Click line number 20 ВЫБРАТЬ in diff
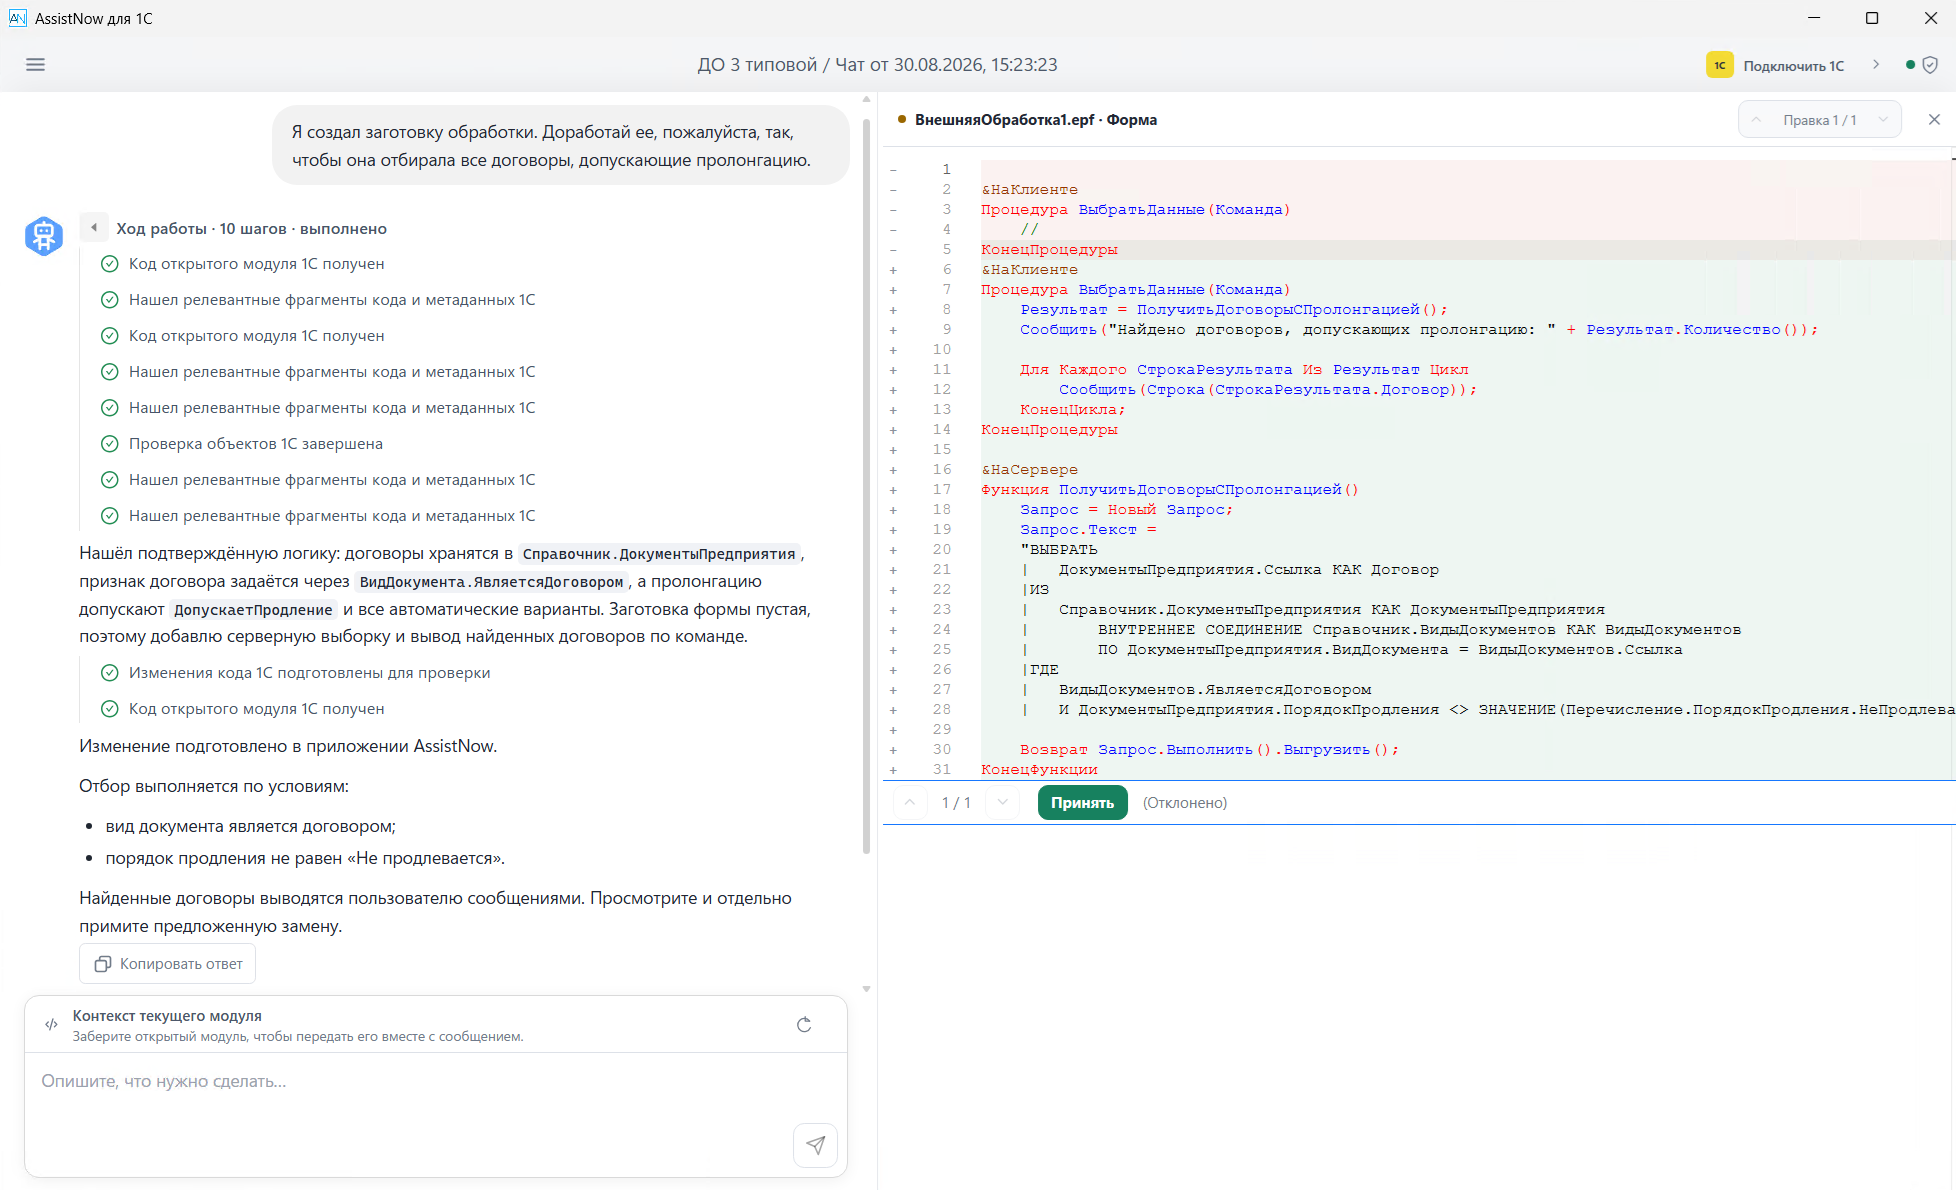This screenshot has width=1956, height=1190. [x=942, y=550]
